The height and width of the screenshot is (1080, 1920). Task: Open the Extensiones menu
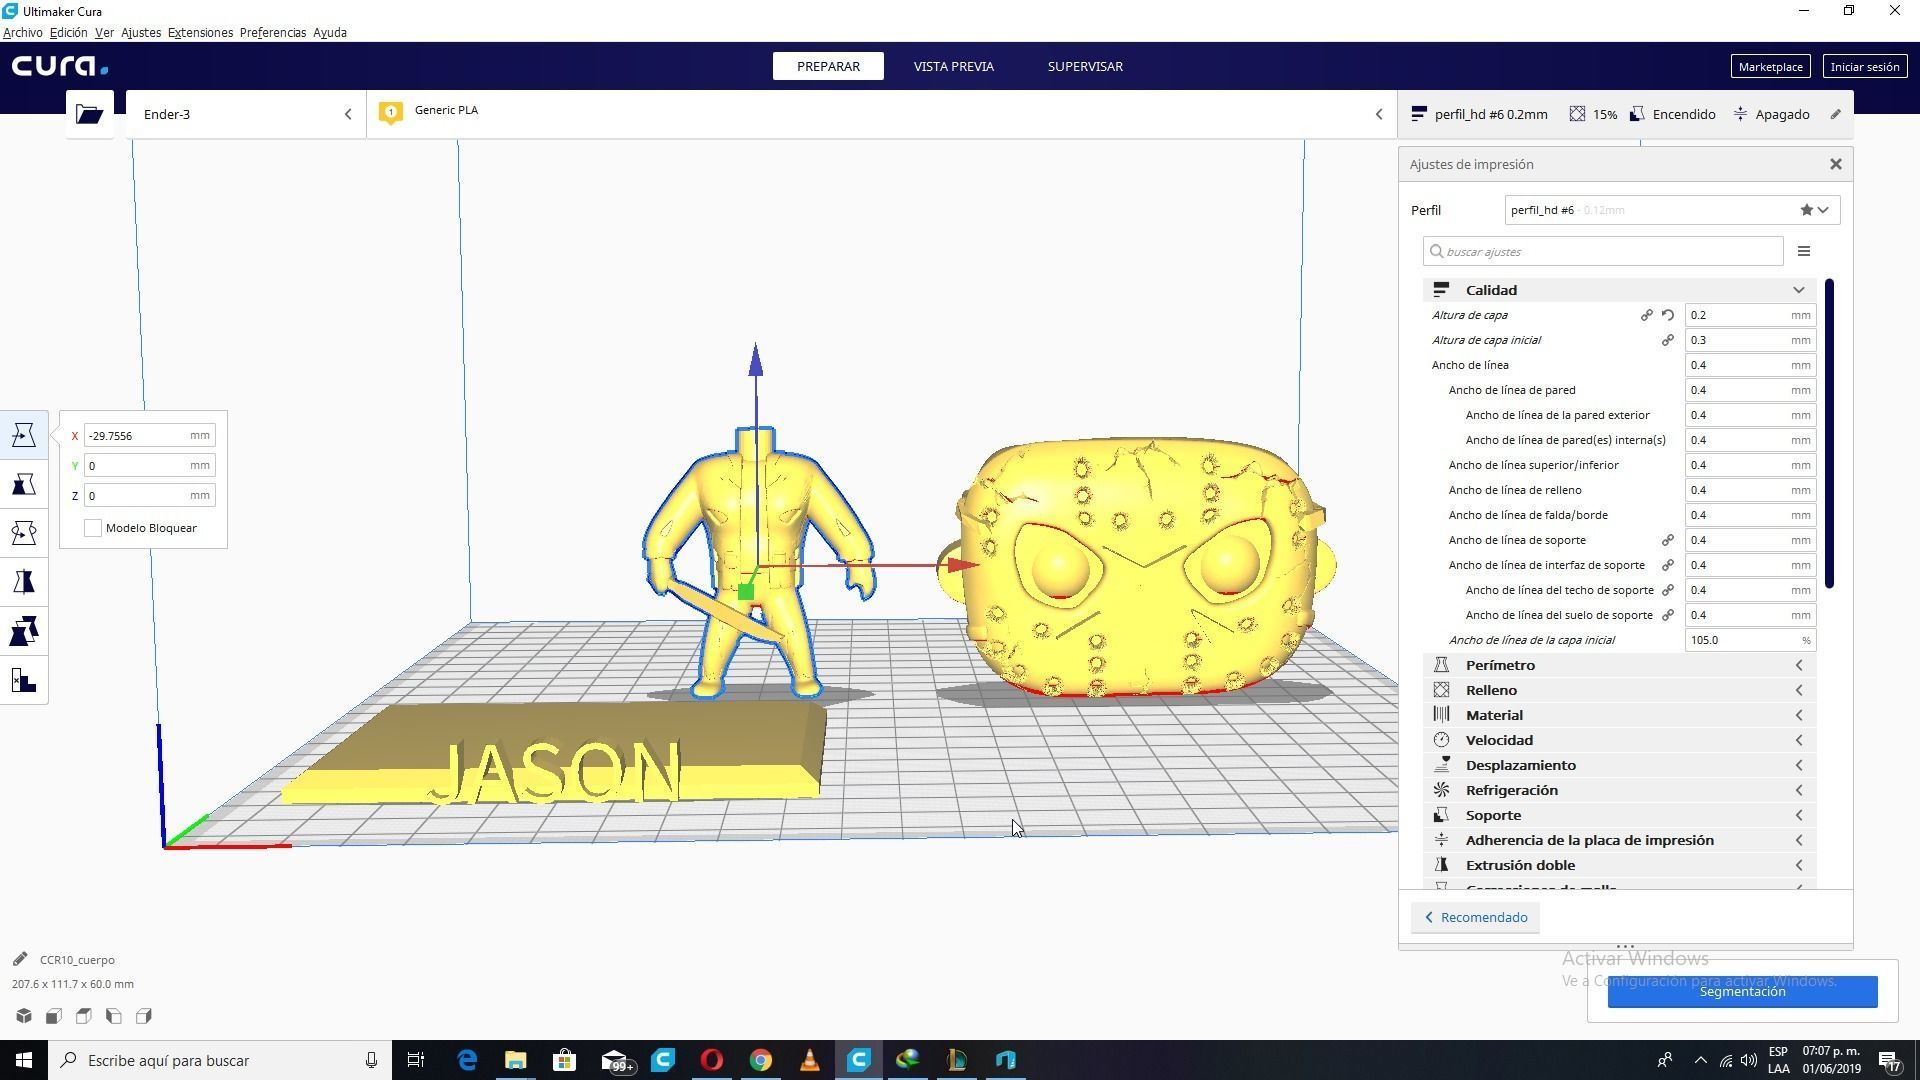tap(200, 32)
